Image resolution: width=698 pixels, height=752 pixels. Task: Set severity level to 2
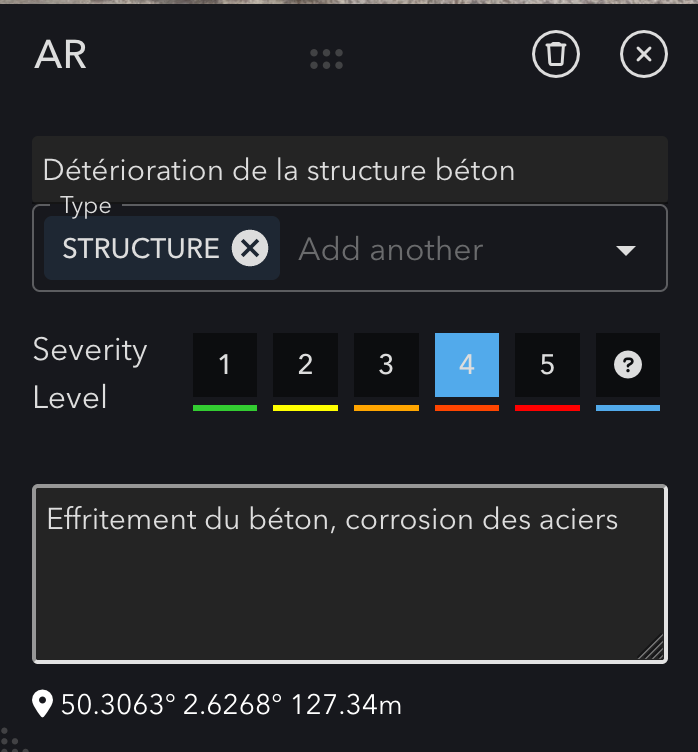(x=305, y=365)
